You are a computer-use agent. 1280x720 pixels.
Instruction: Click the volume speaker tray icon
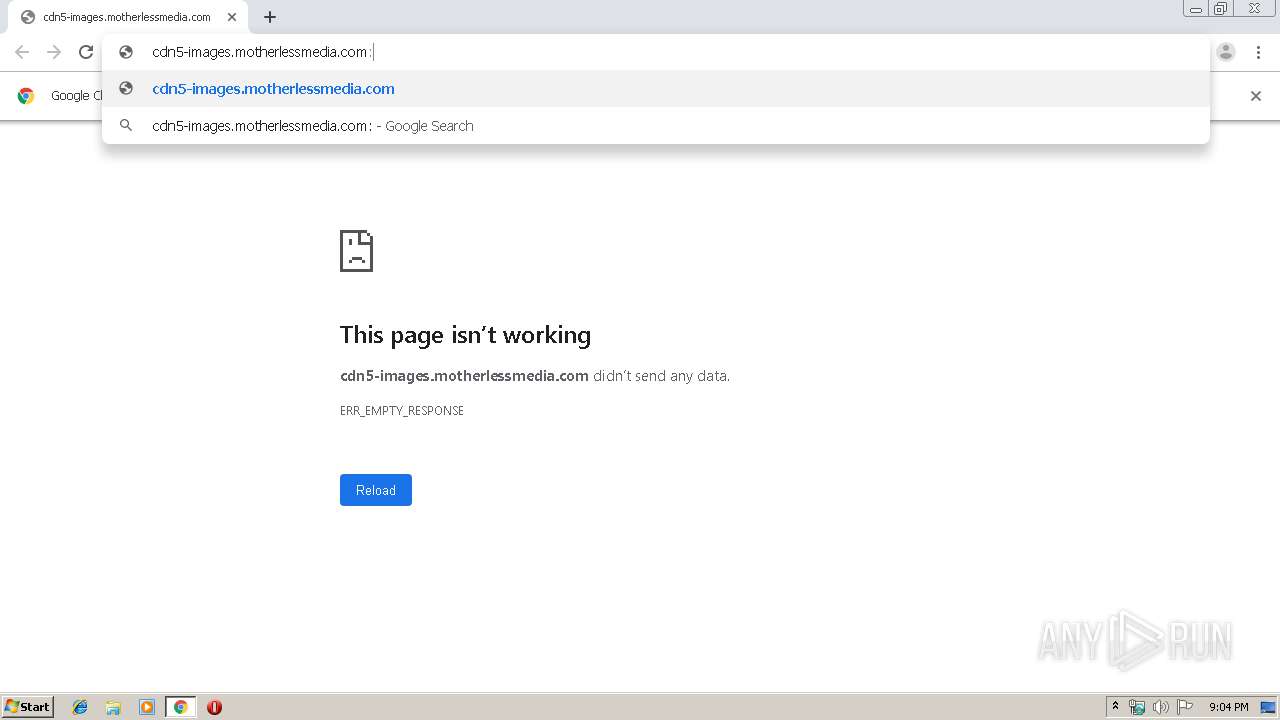[x=1161, y=707]
